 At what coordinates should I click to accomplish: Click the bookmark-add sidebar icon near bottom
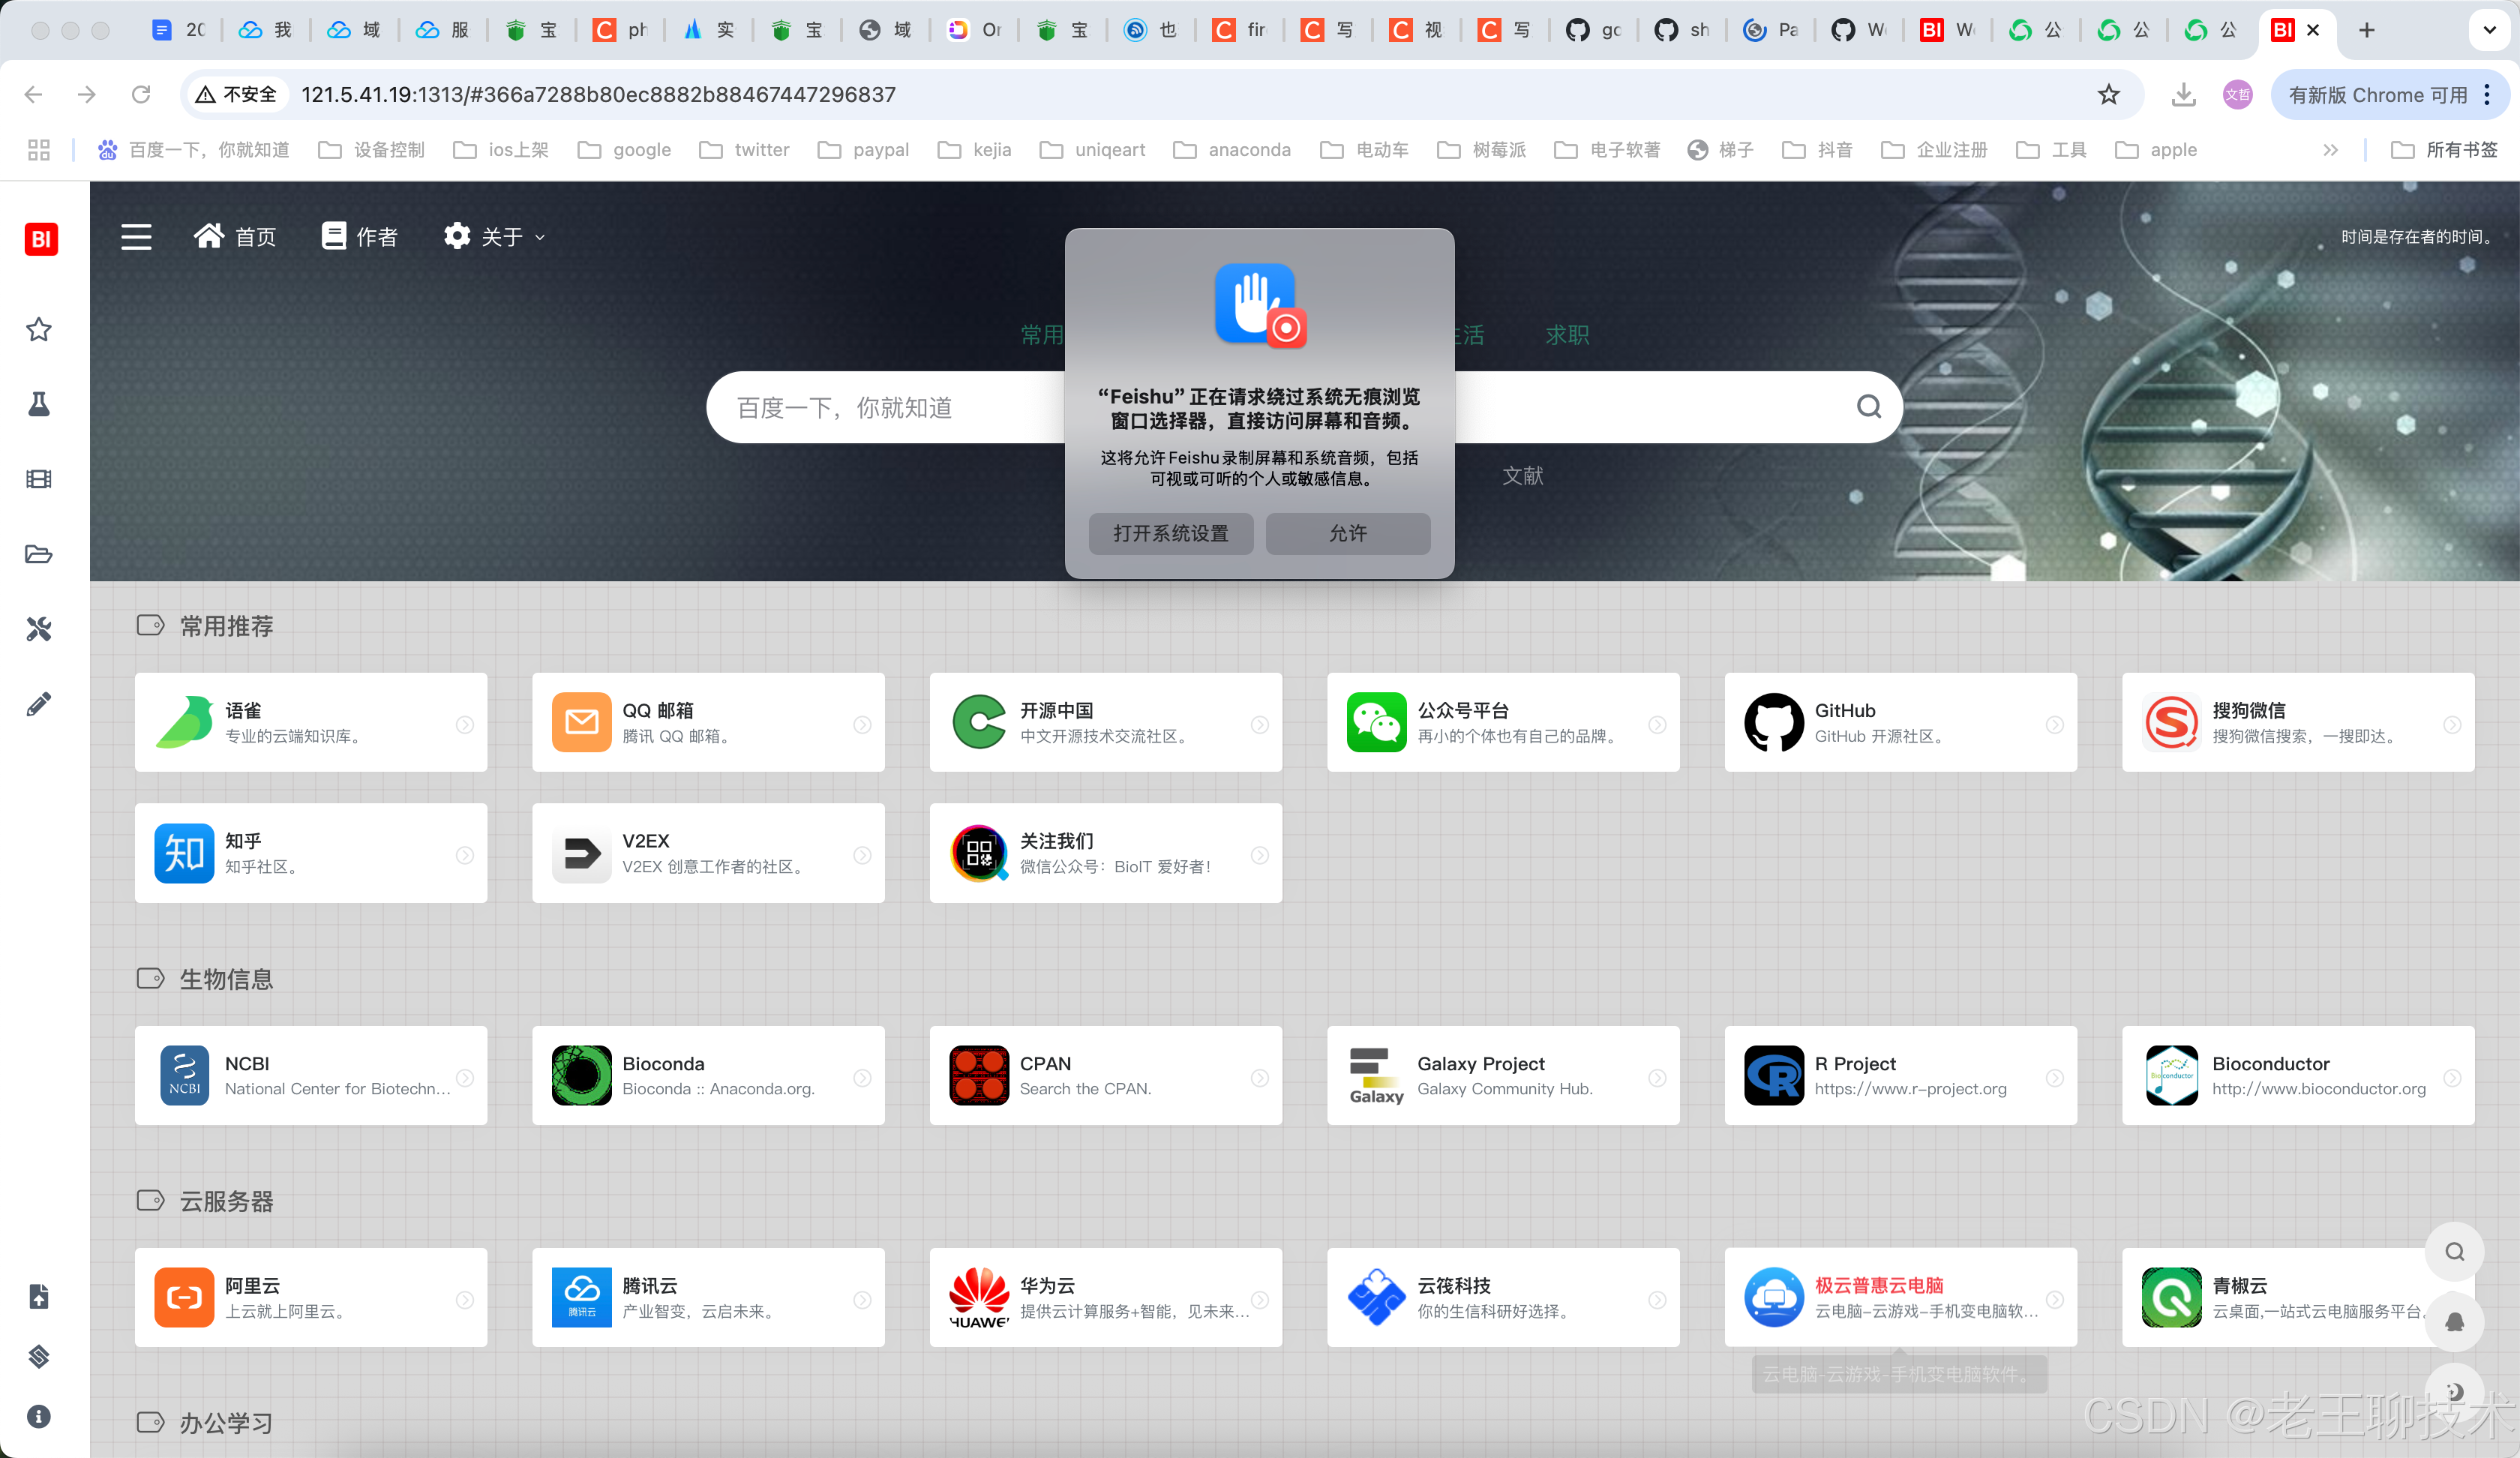(x=39, y=1297)
